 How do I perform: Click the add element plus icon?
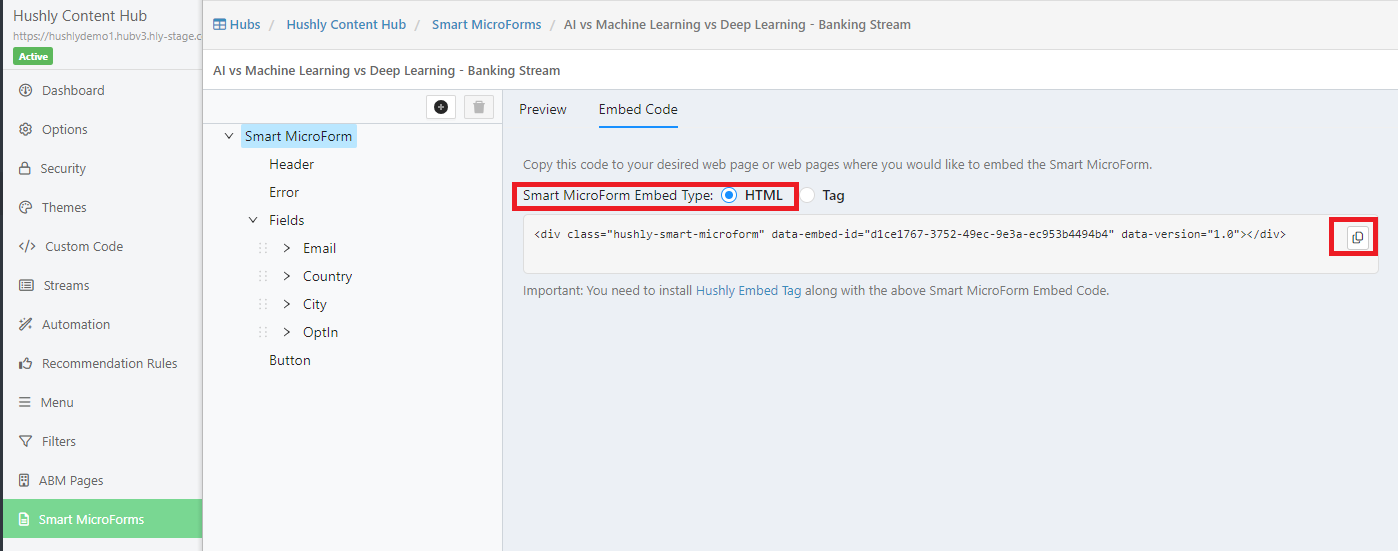tap(441, 107)
